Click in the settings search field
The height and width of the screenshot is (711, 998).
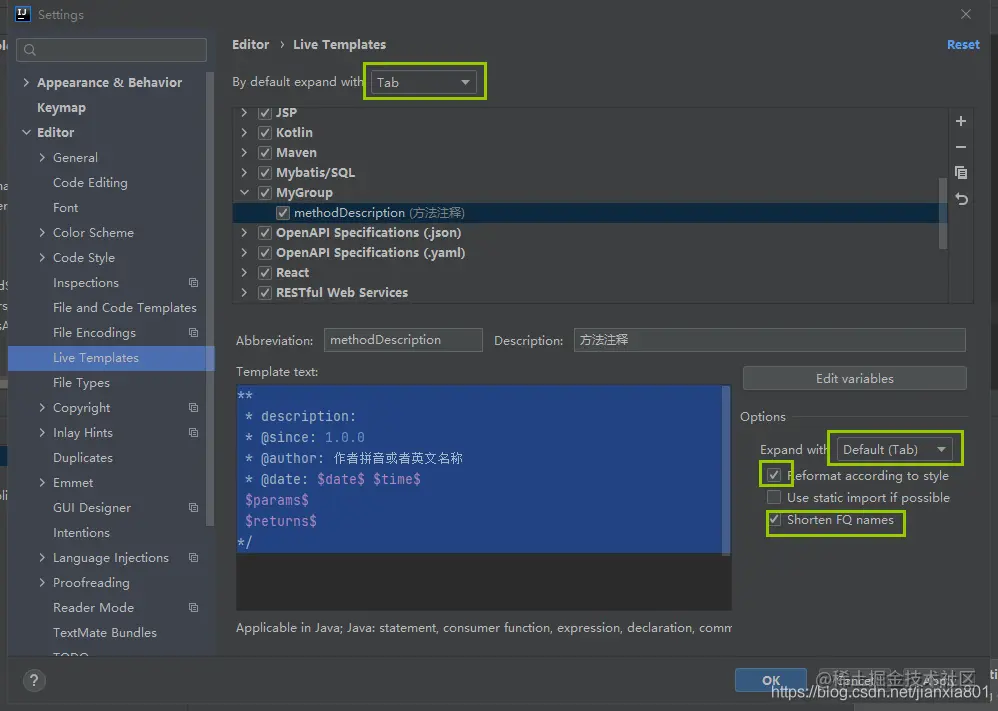(111, 50)
